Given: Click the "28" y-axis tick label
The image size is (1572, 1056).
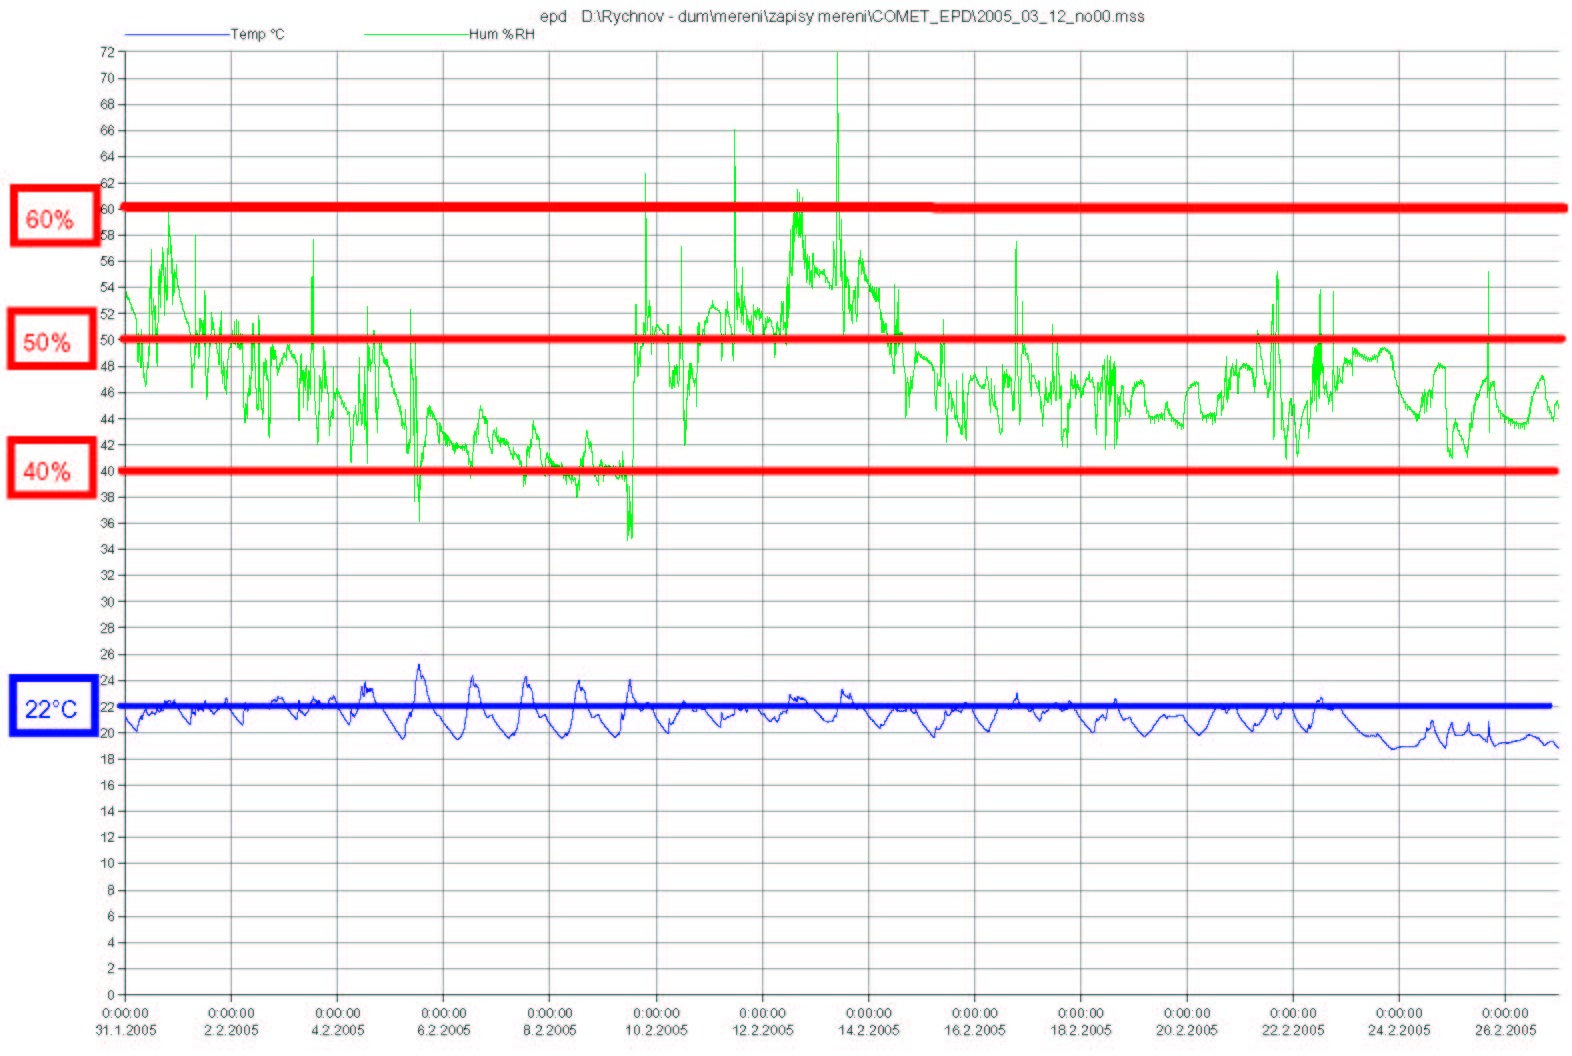Looking at the screenshot, I should coord(107,628).
